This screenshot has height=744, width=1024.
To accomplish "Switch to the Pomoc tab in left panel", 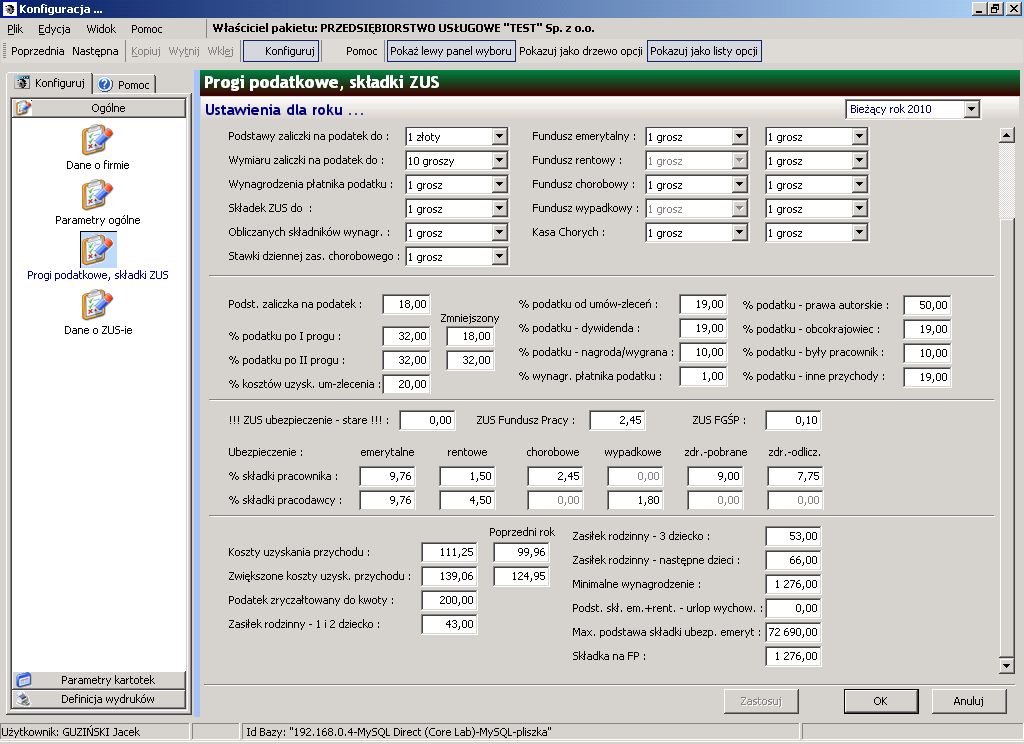I will tap(125, 84).
